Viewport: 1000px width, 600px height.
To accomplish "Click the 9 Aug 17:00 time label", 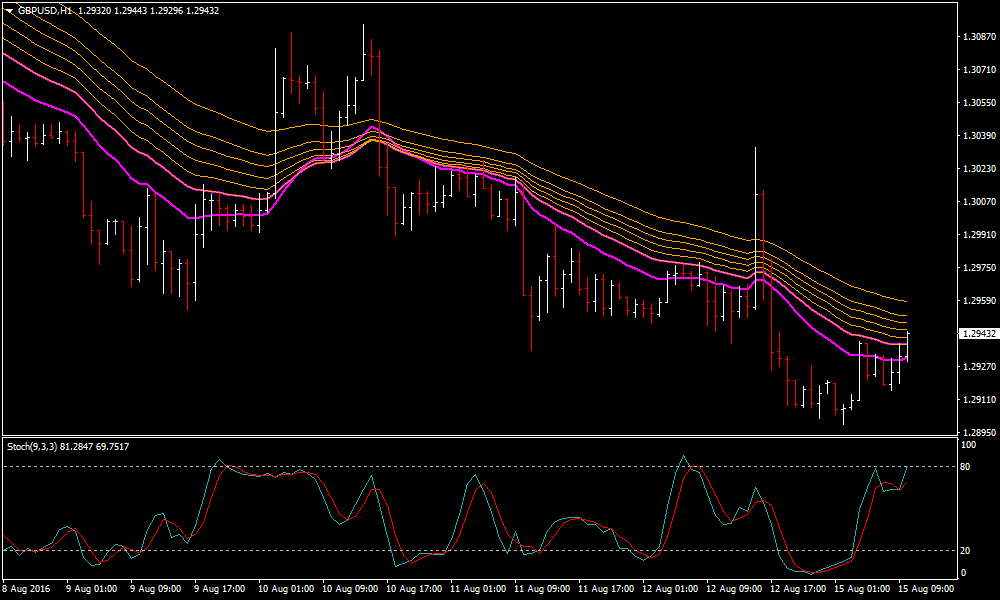I will 220,589.
